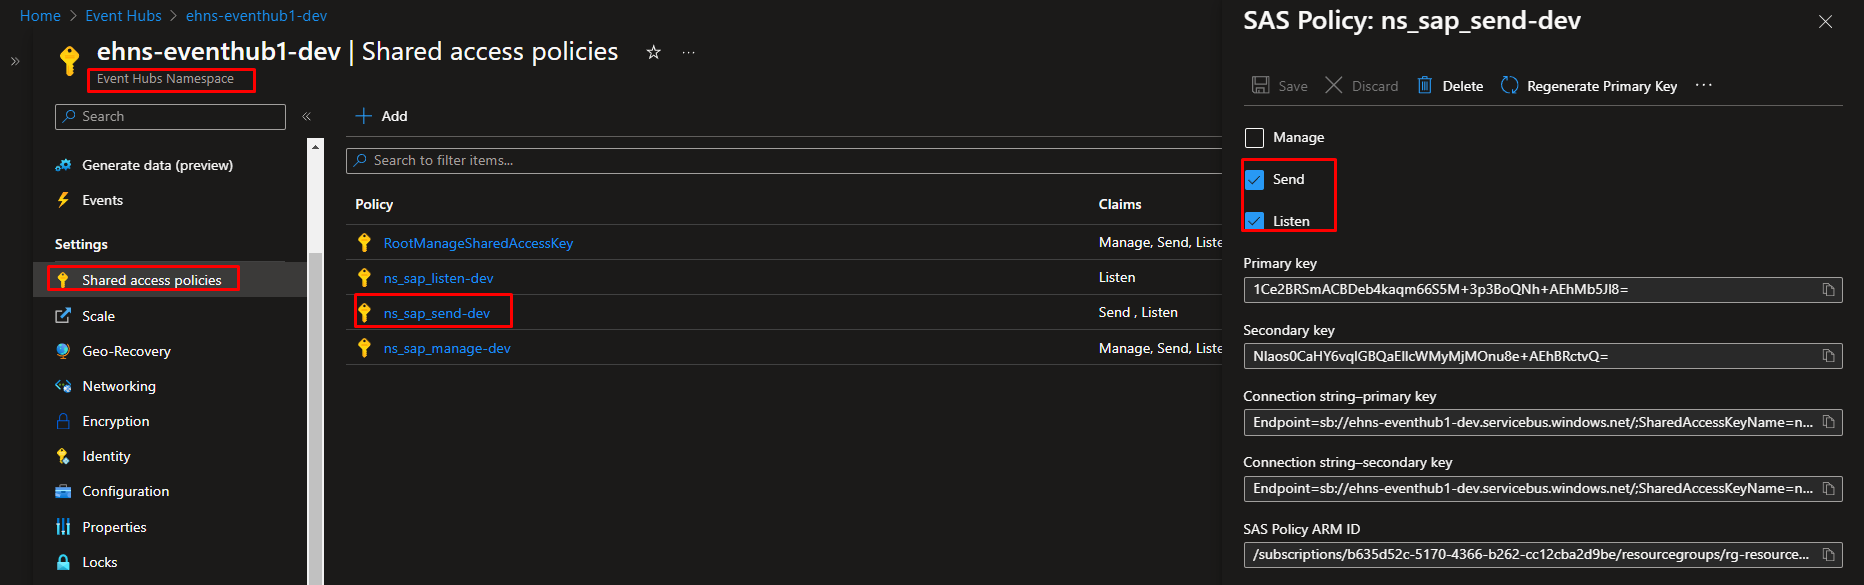Open RootManageSharedAccessKey policy

coord(478,243)
